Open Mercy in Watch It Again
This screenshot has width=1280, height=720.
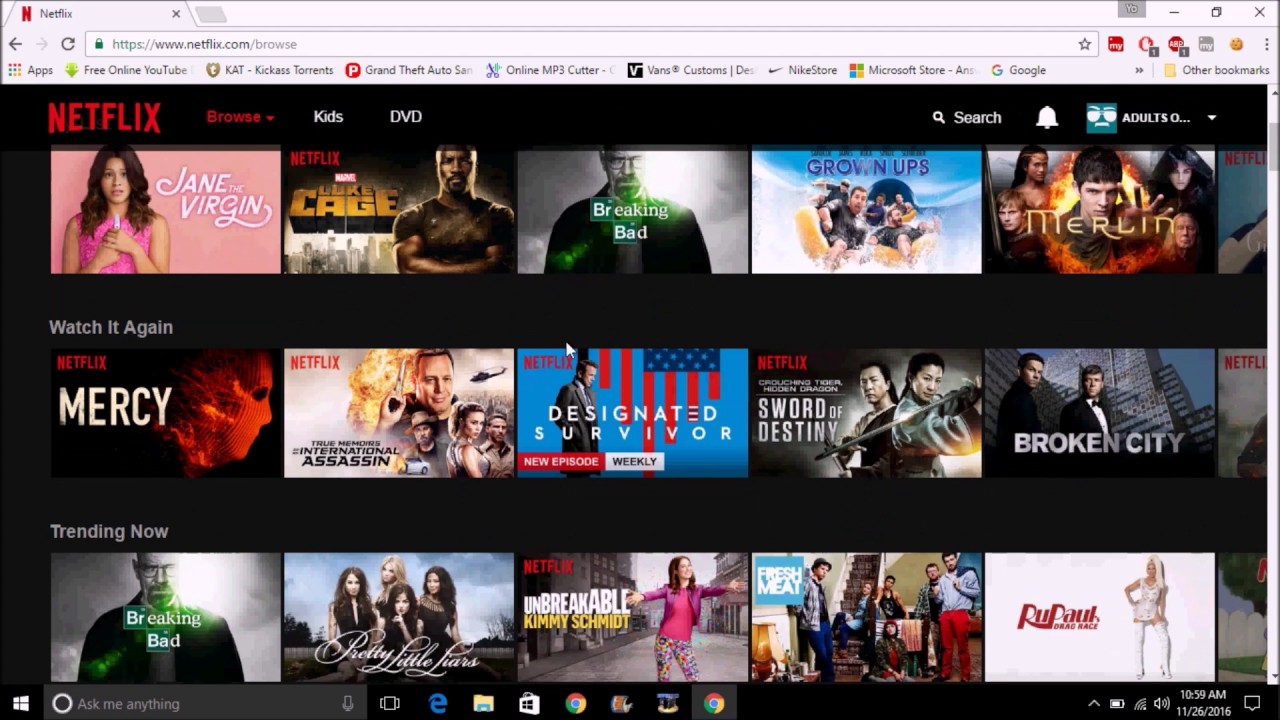coord(166,413)
